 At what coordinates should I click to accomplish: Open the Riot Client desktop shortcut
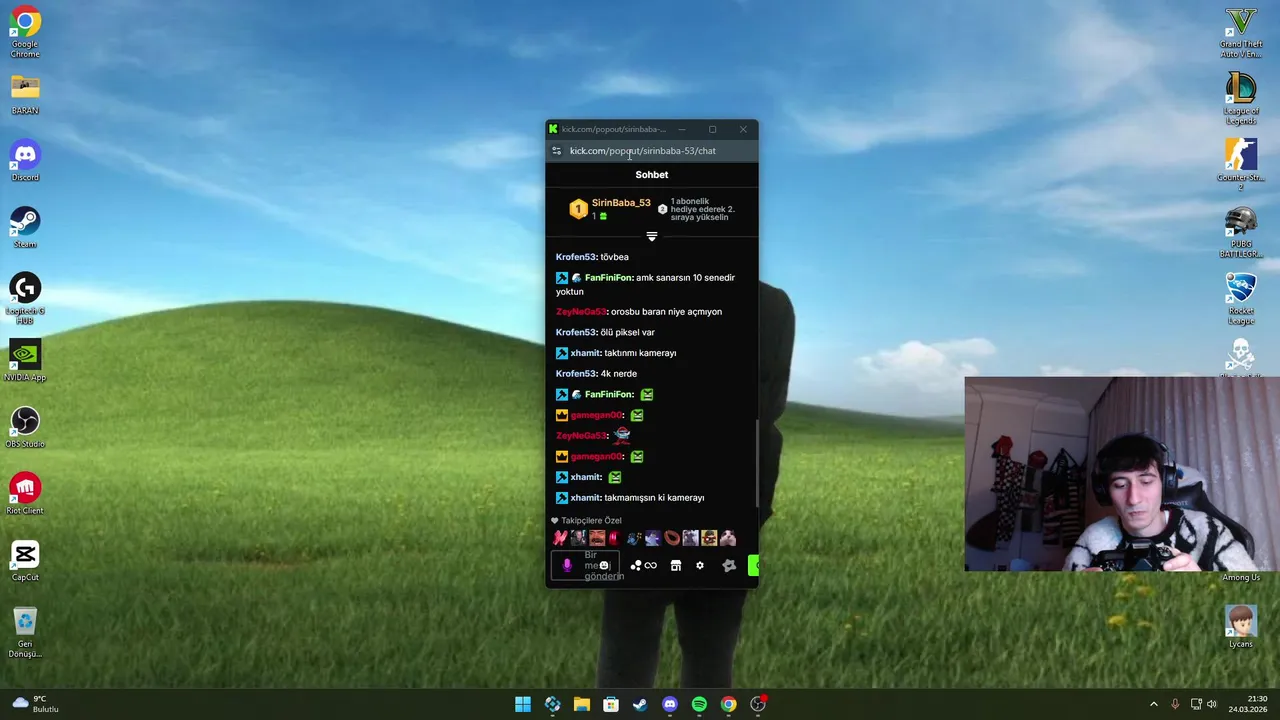pyautogui.click(x=25, y=495)
